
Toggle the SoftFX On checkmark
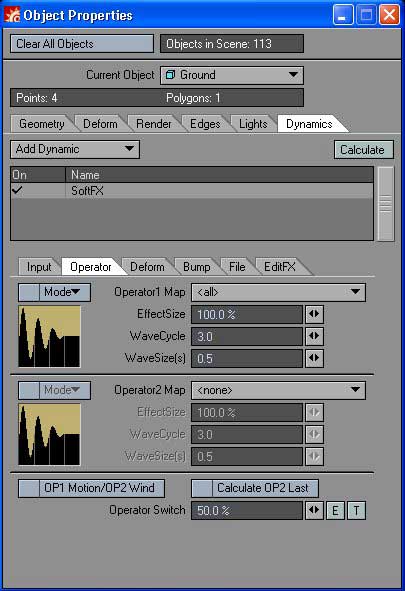point(17,190)
